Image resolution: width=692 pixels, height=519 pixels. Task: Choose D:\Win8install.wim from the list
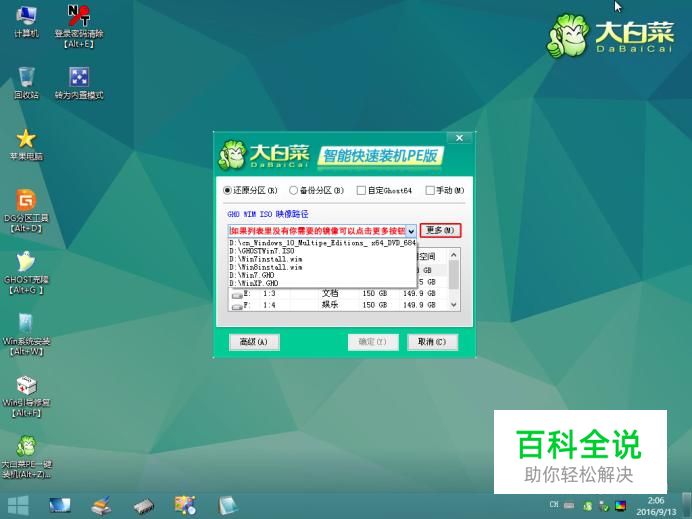click(323, 267)
